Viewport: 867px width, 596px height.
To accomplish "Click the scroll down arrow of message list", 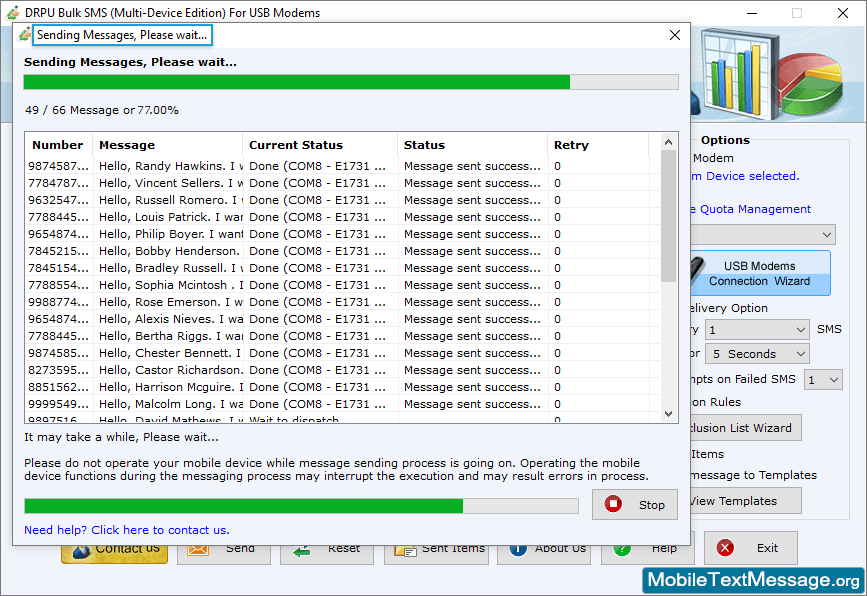I will (668, 414).
